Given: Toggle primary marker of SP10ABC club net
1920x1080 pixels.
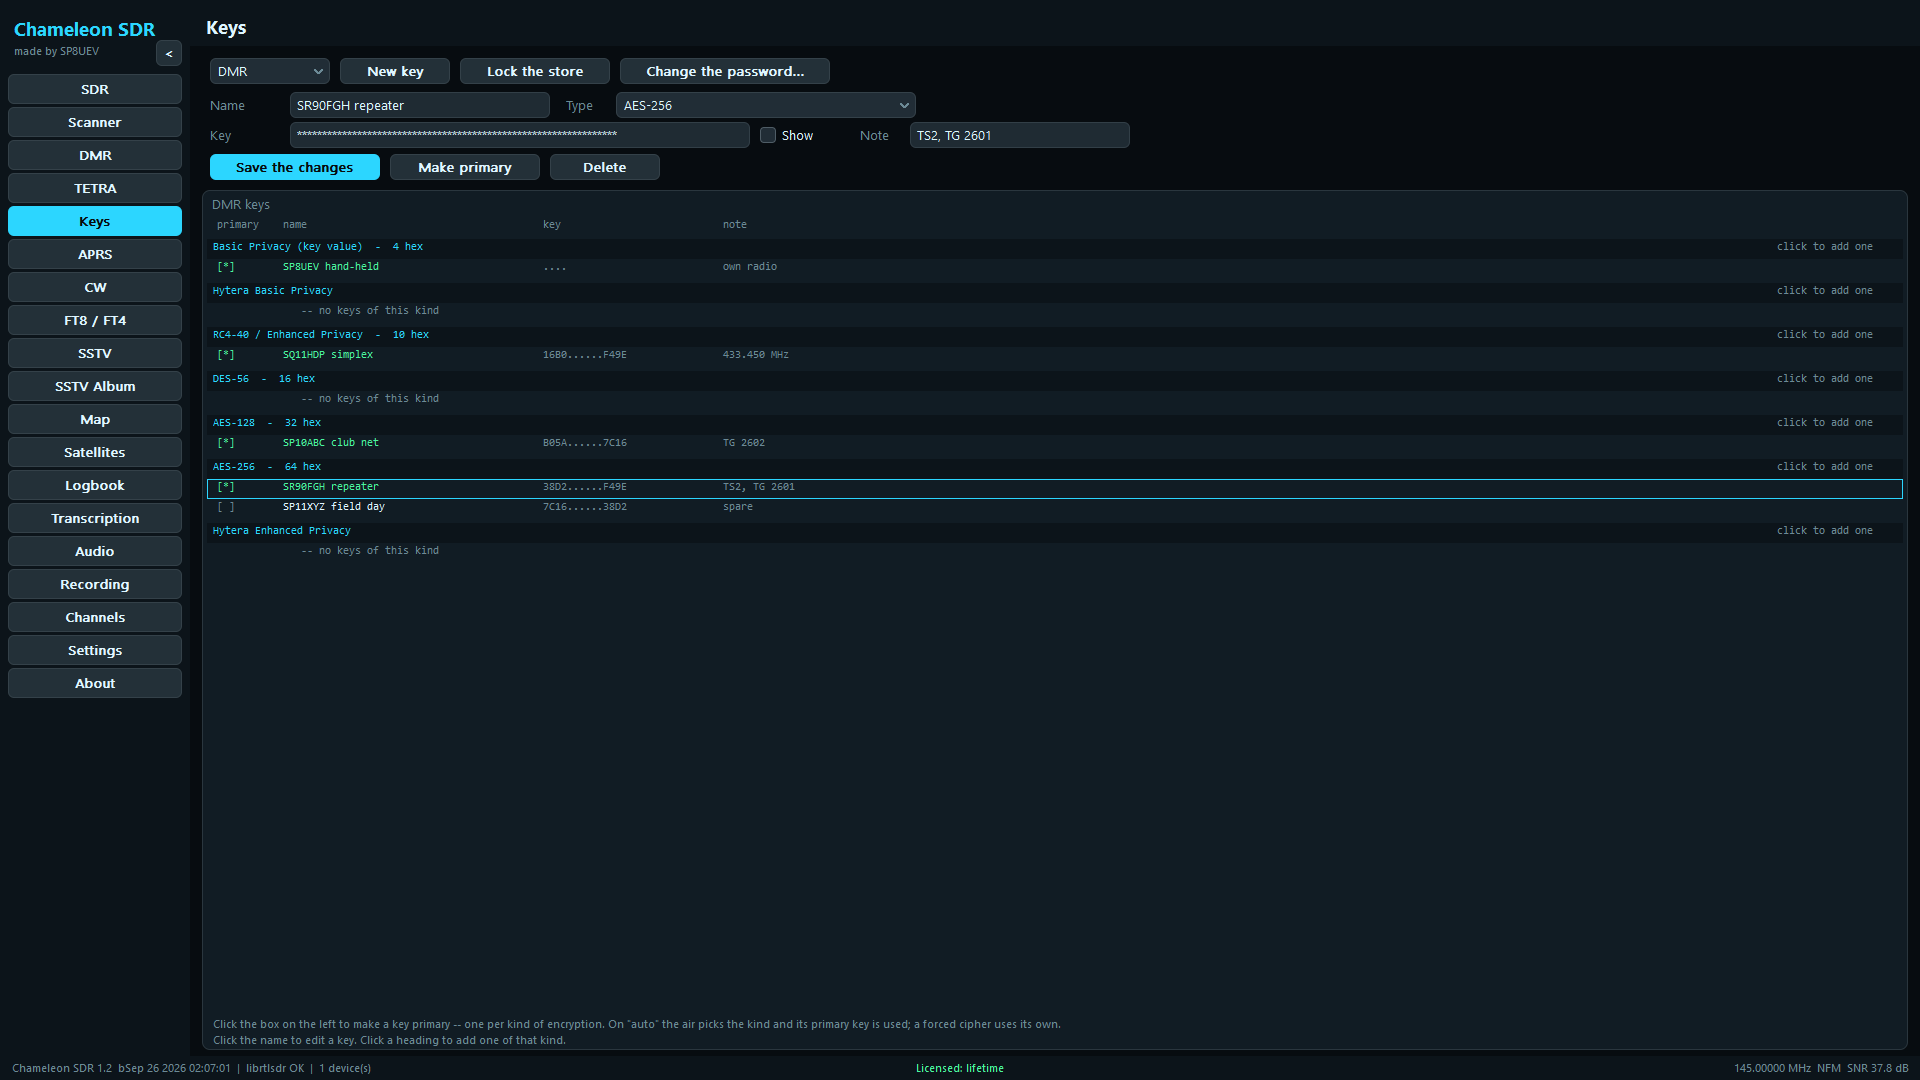Looking at the screenshot, I should point(226,443).
